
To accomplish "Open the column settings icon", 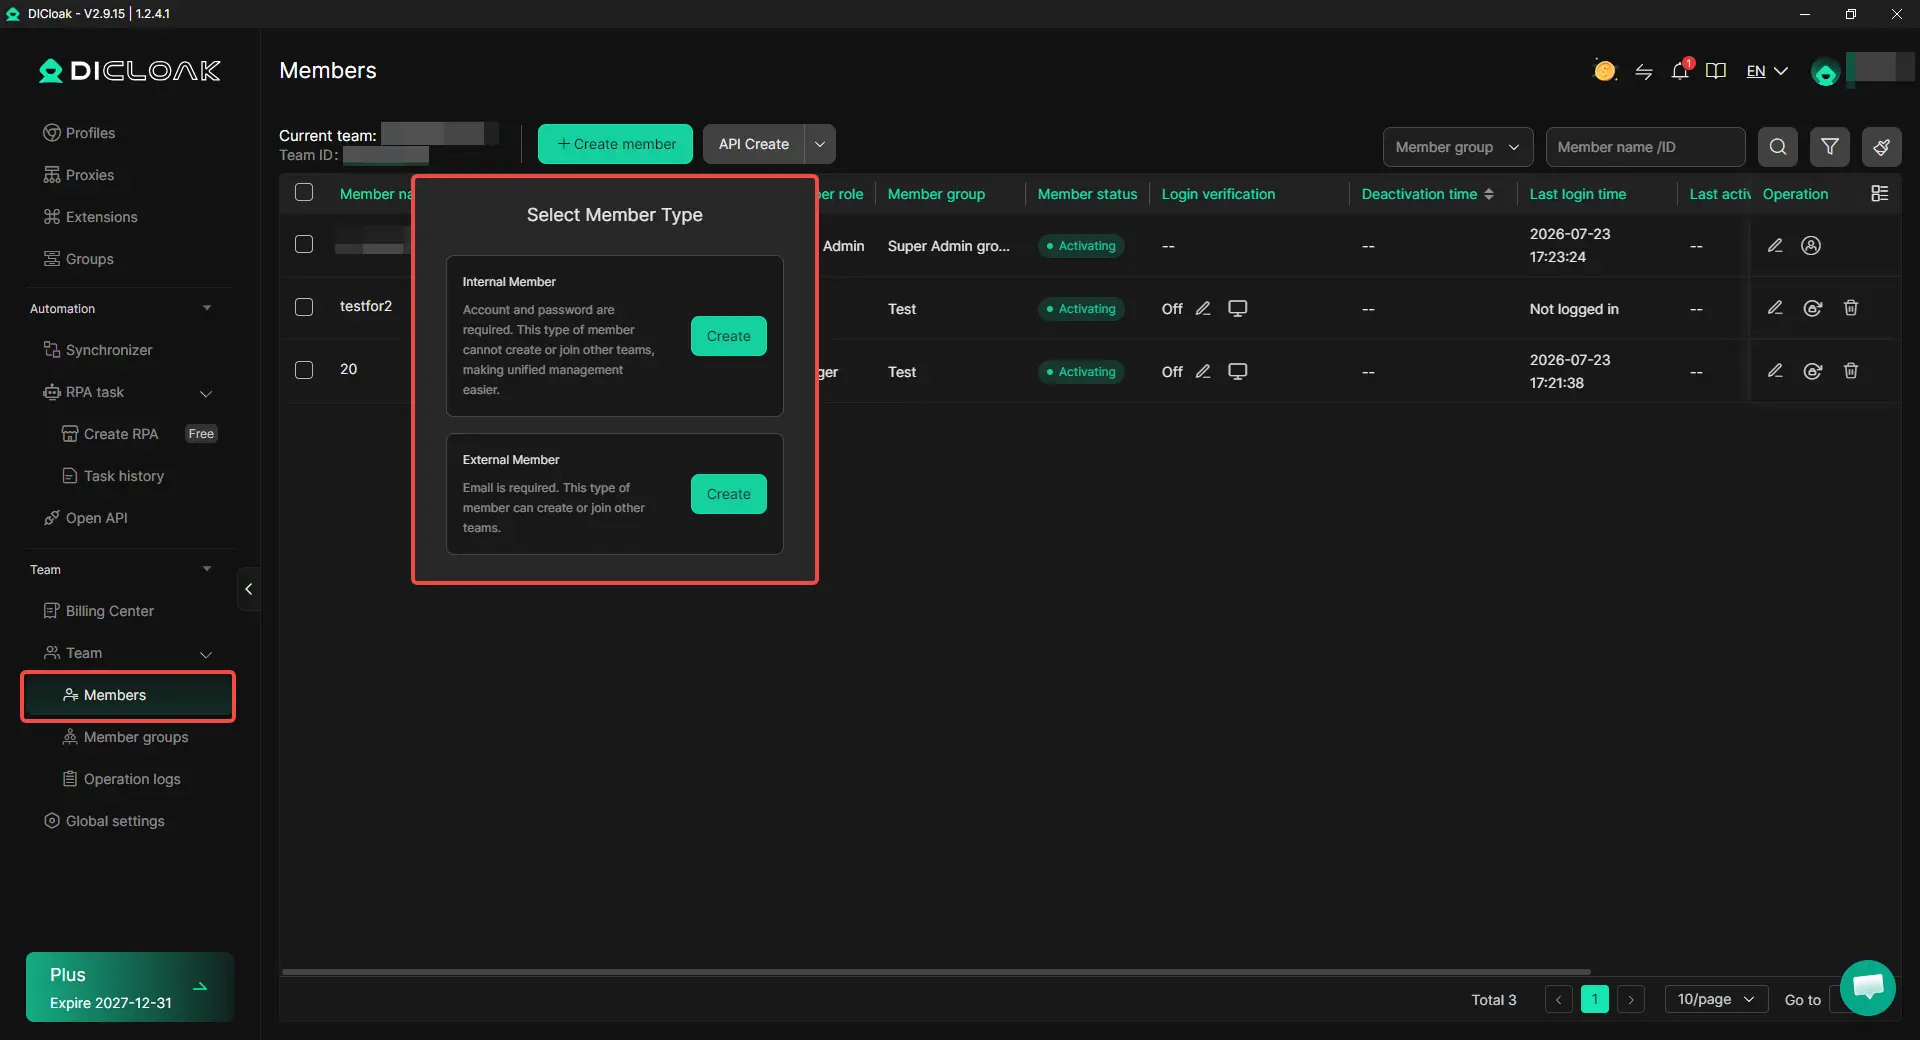I will 1880,193.
